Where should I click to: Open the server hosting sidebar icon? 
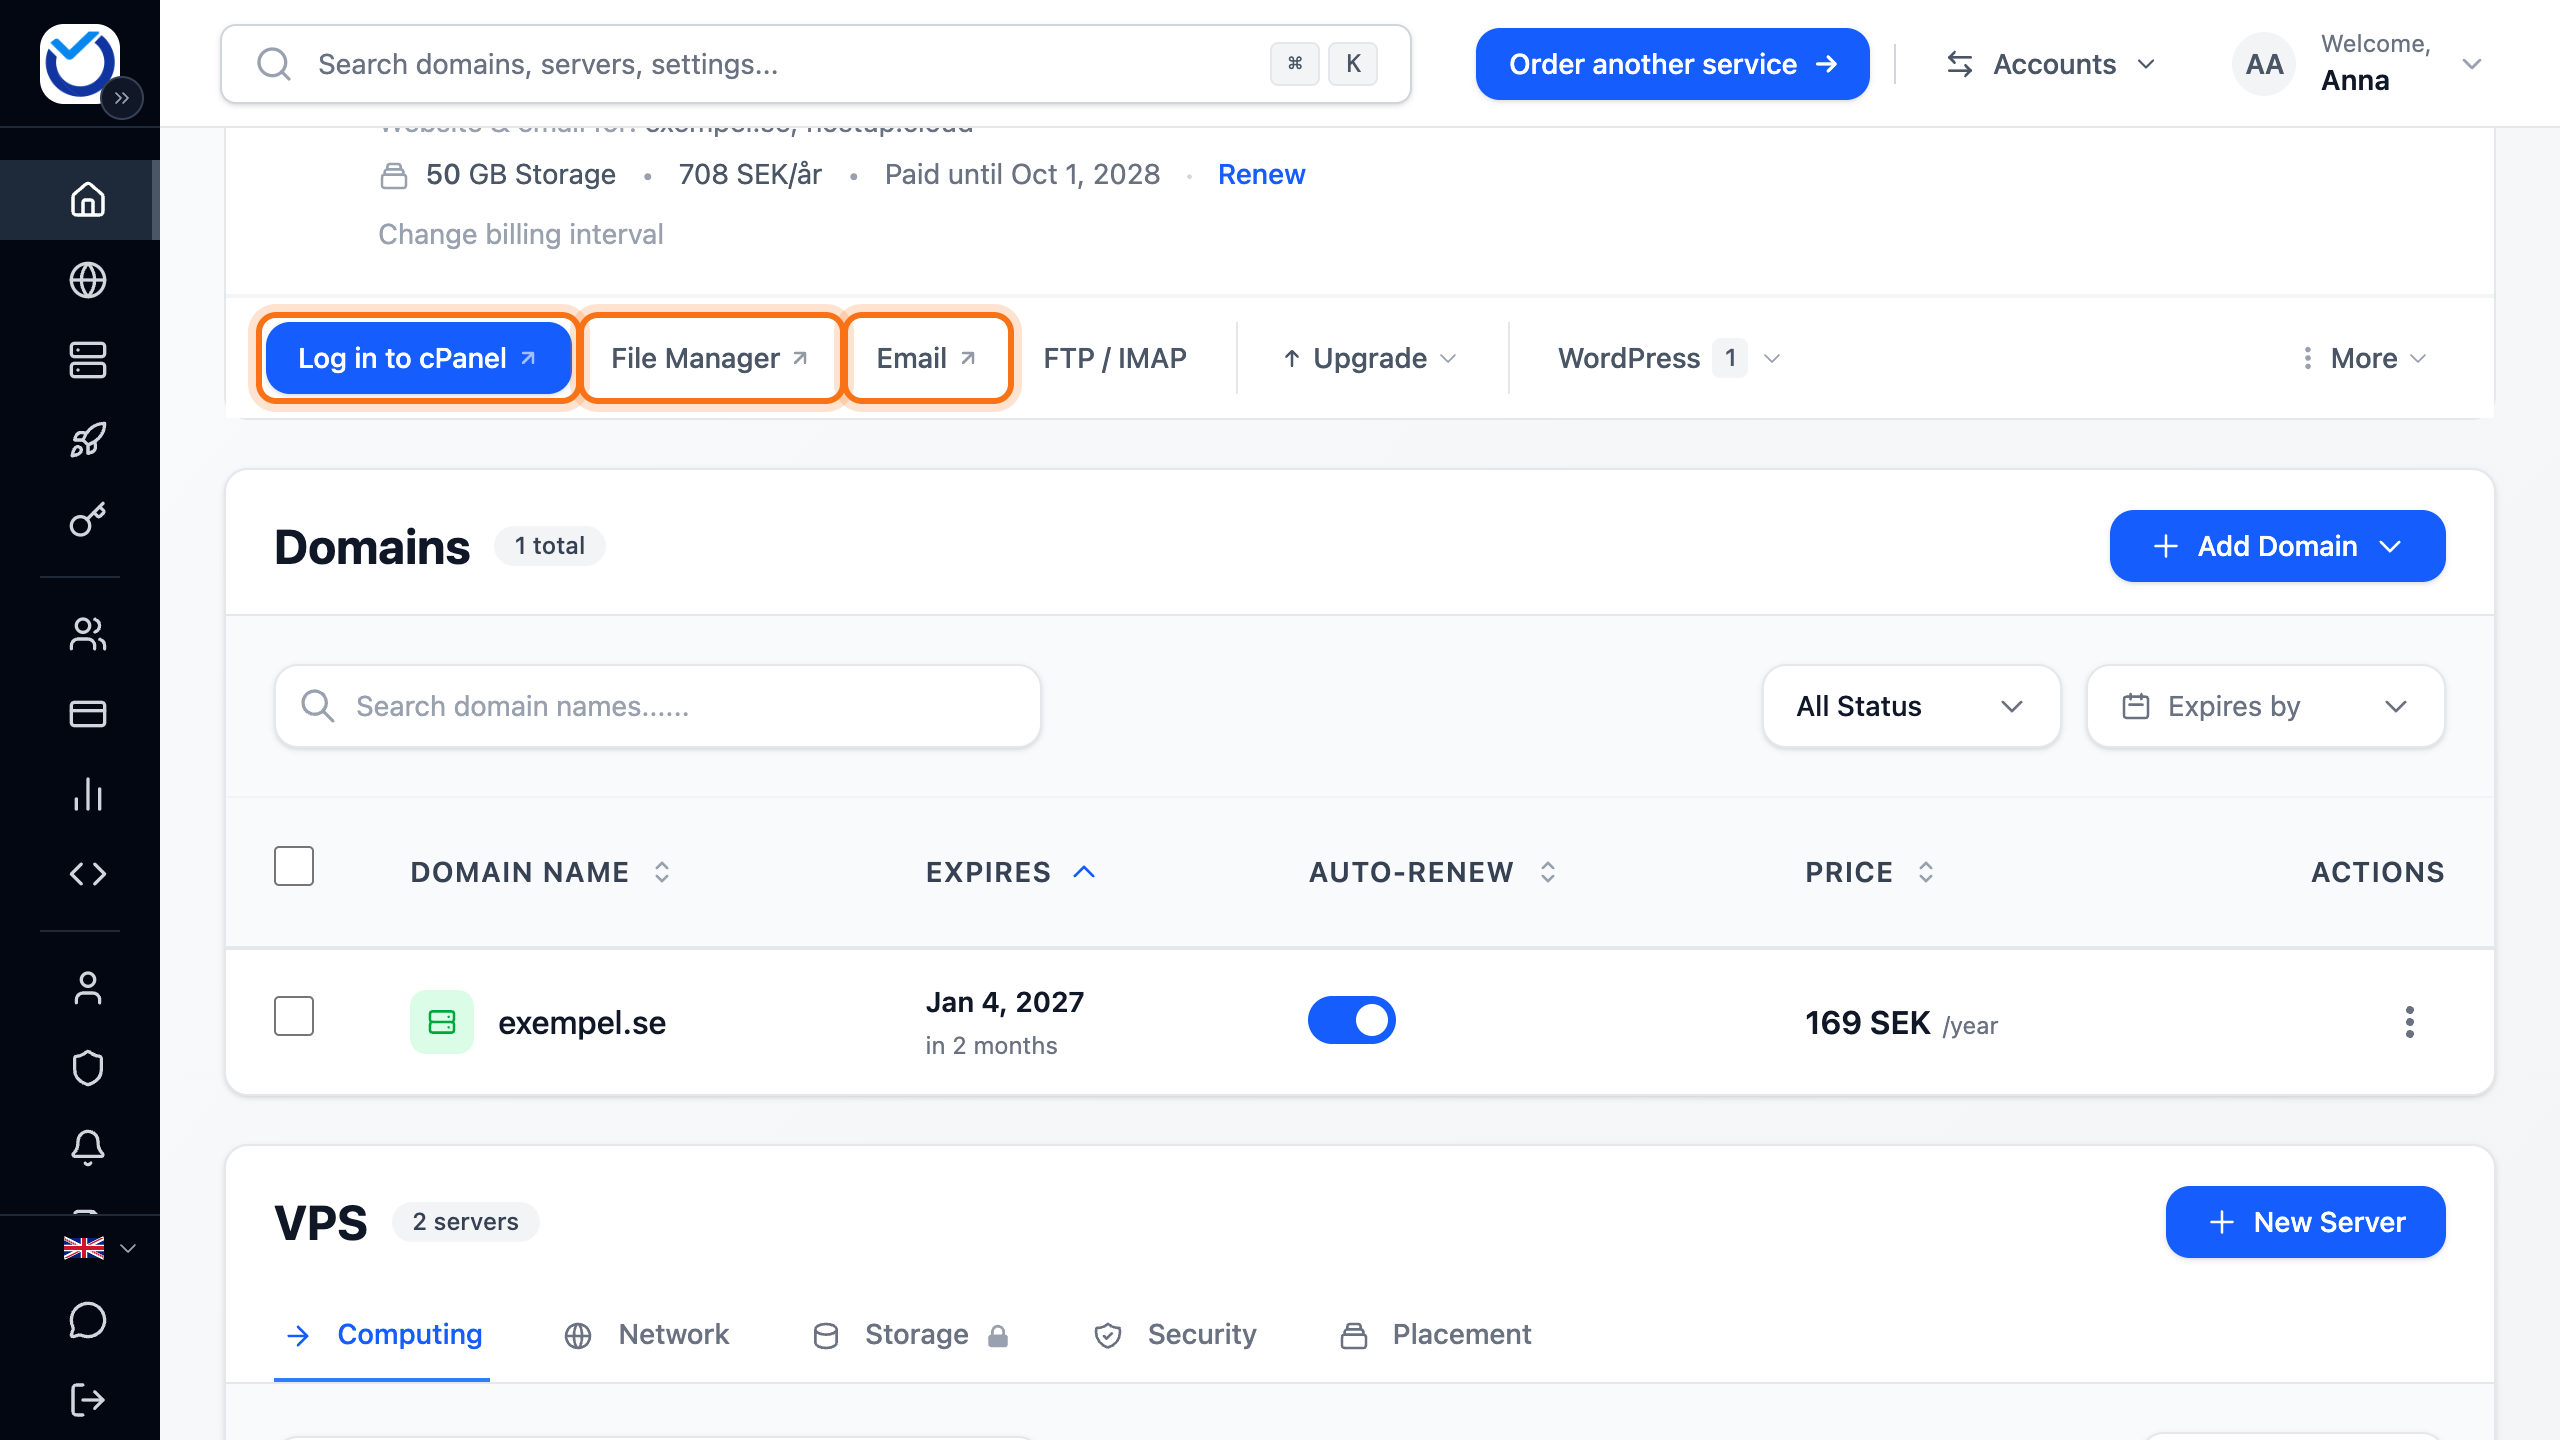pyautogui.click(x=88, y=360)
